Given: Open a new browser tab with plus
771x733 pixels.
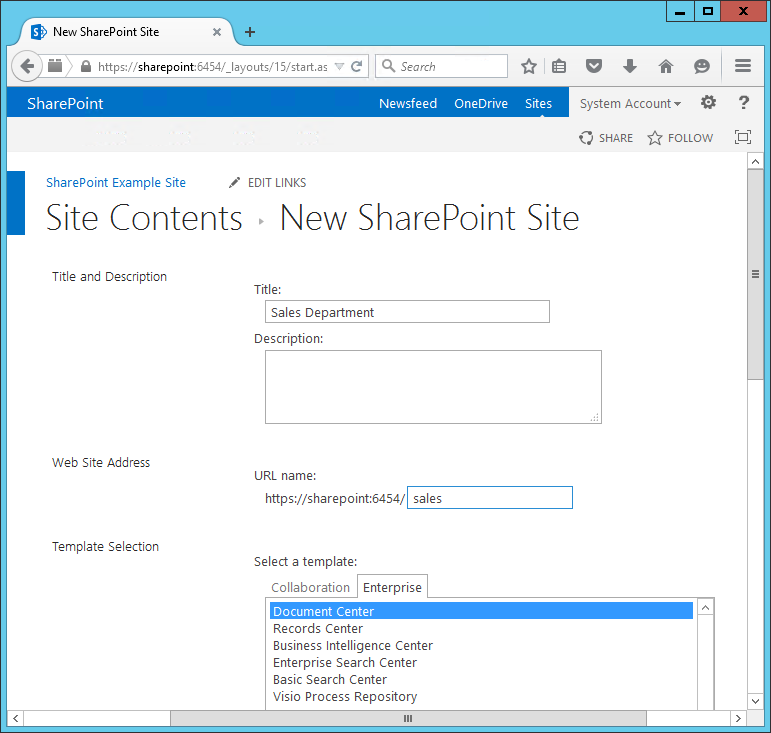Looking at the screenshot, I should click(x=250, y=32).
